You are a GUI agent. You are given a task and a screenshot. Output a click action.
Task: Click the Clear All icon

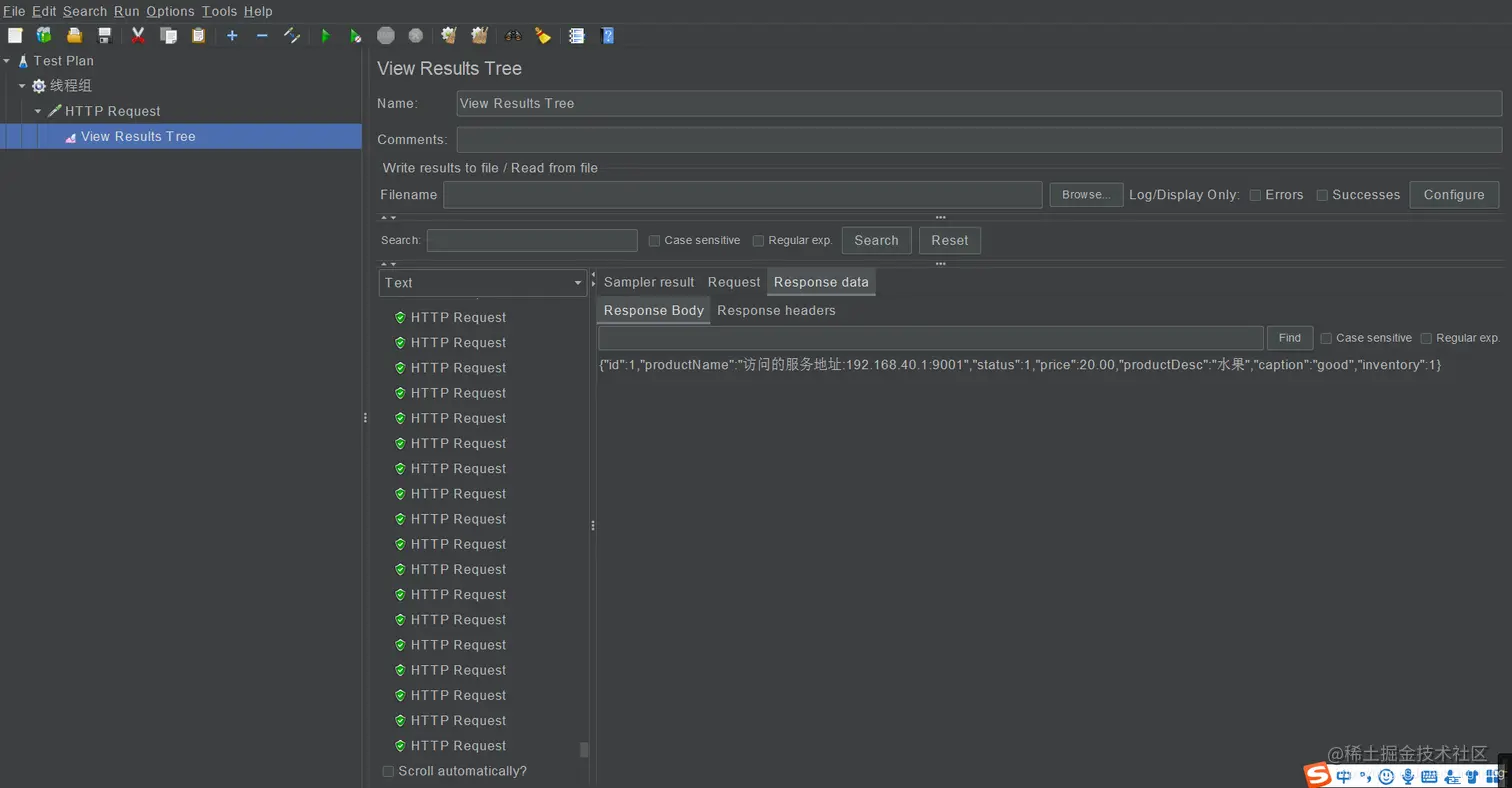point(479,36)
